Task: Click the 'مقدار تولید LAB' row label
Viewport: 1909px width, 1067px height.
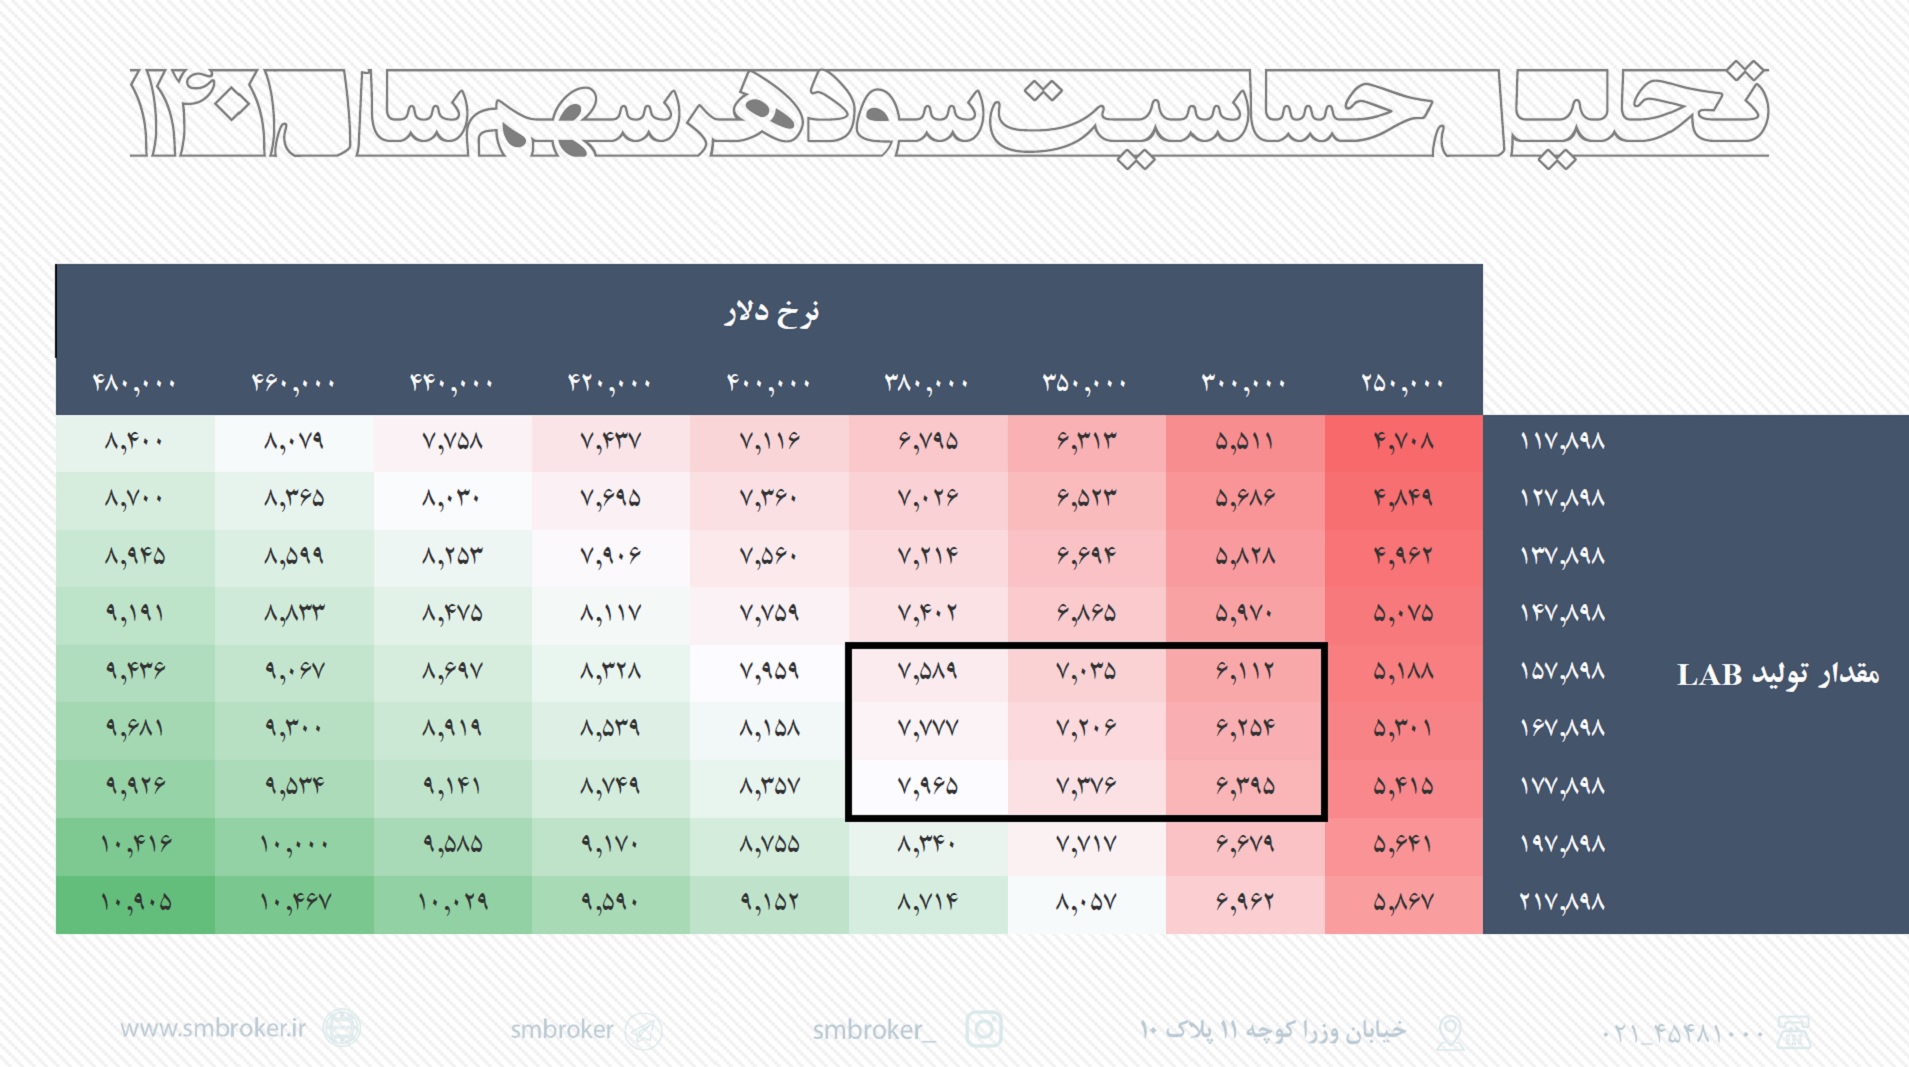Action: (x=1777, y=675)
